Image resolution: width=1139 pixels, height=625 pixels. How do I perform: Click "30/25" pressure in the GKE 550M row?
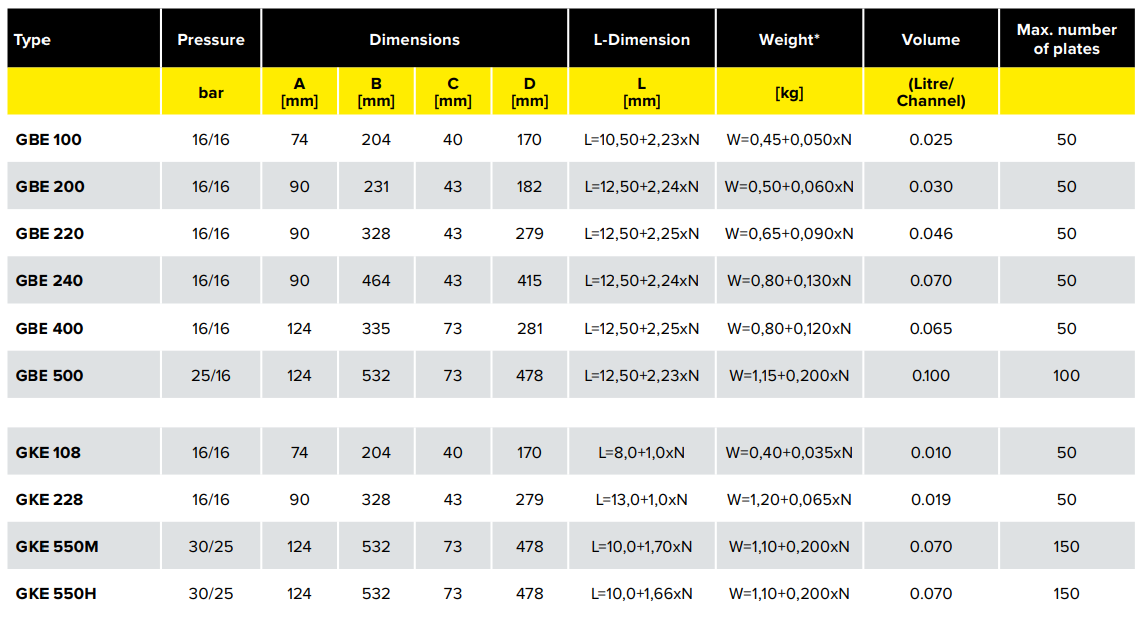(x=211, y=547)
